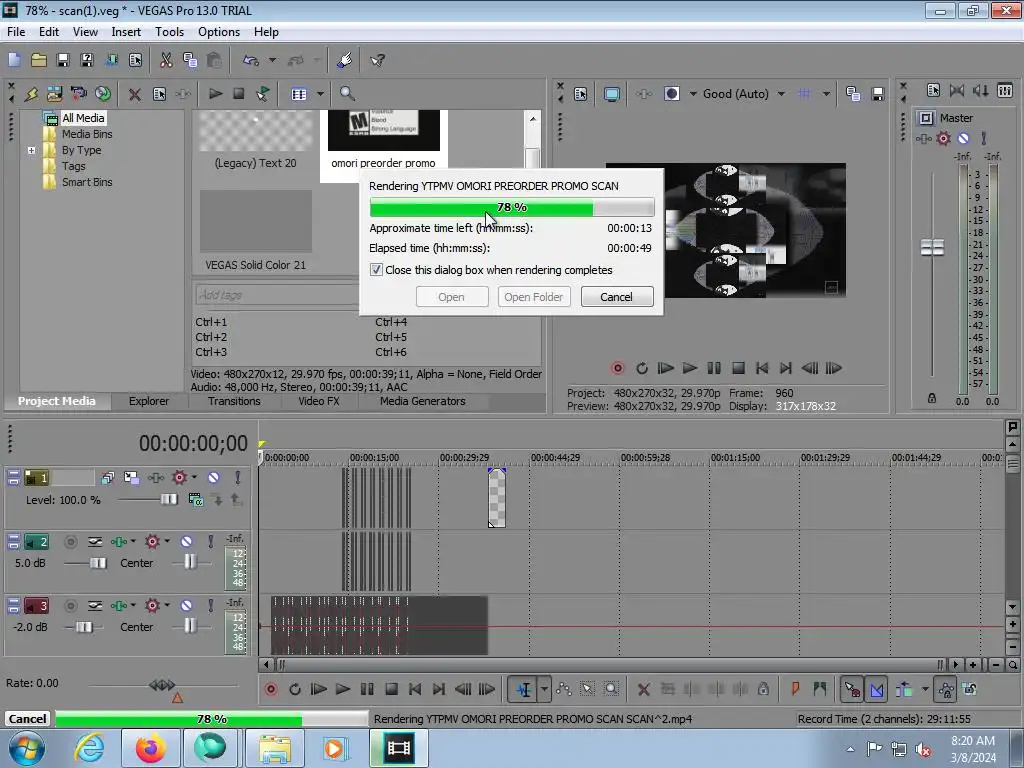This screenshot has height=768, width=1024.
Task: Copy snapshot to clipboard in preview toolbar
Action: pos(853,94)
